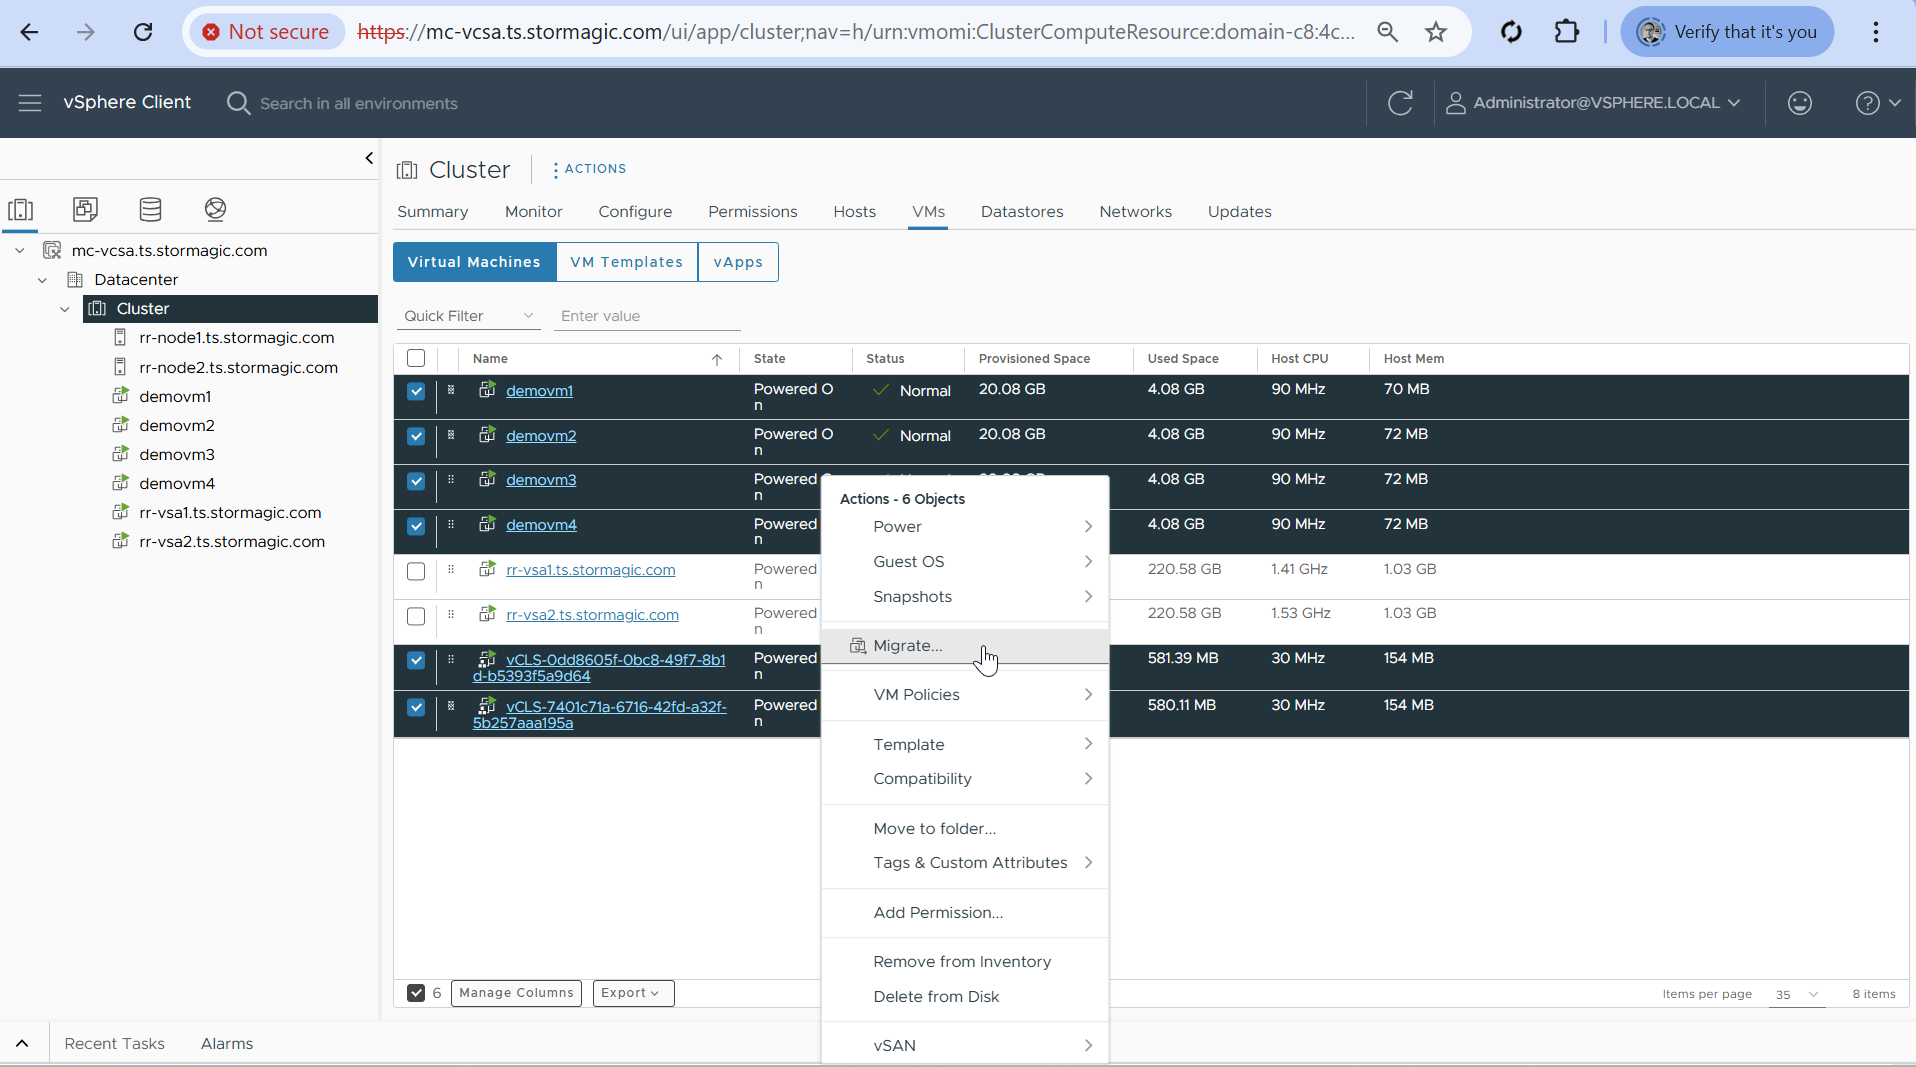This screenshot has width=1916, height=1067.
Task: Switch to Networking inventory view
Action: (215, 209)
